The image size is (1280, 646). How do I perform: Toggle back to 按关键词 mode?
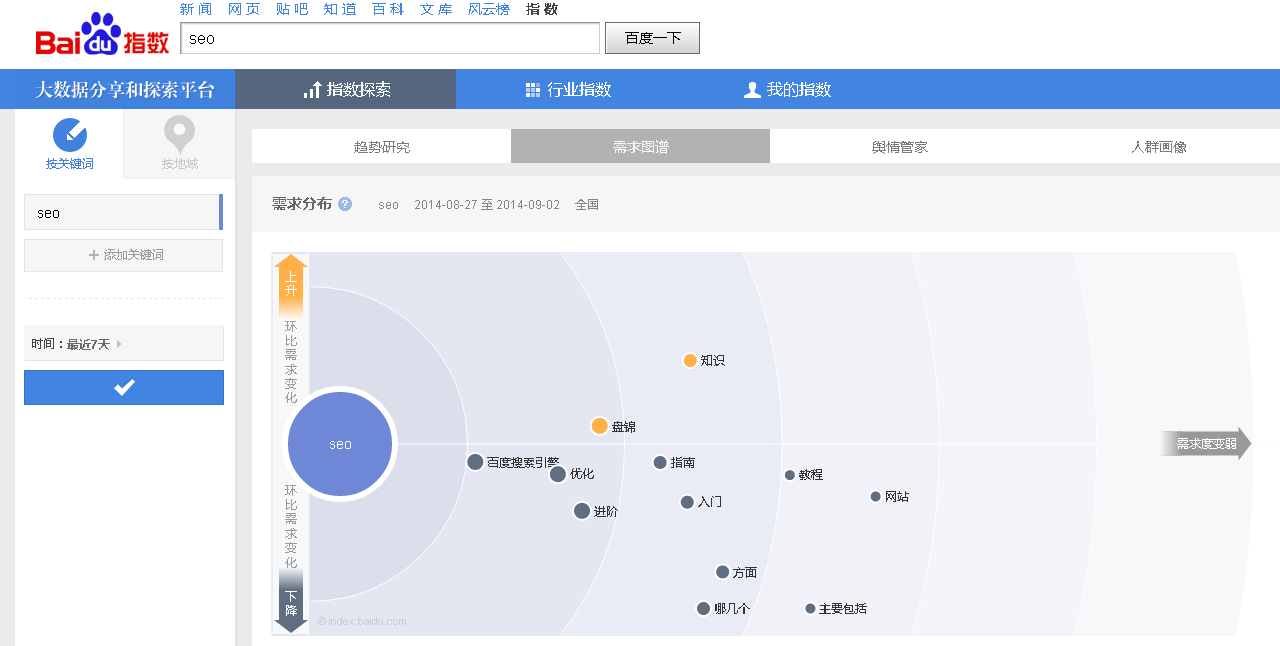click(x=70, y=143)
